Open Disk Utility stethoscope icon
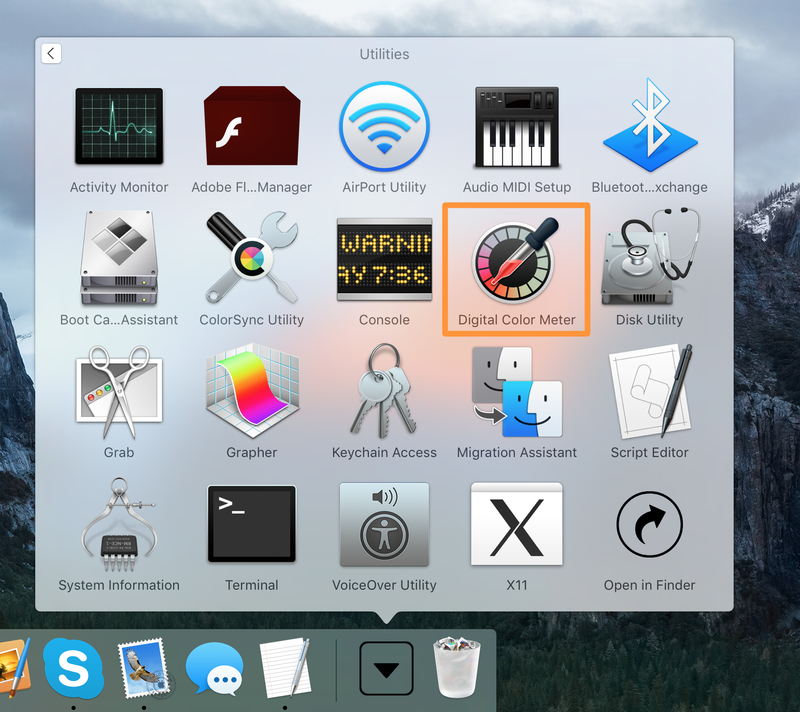This screenshot has width=800, height=712. (x=649, y=257)
